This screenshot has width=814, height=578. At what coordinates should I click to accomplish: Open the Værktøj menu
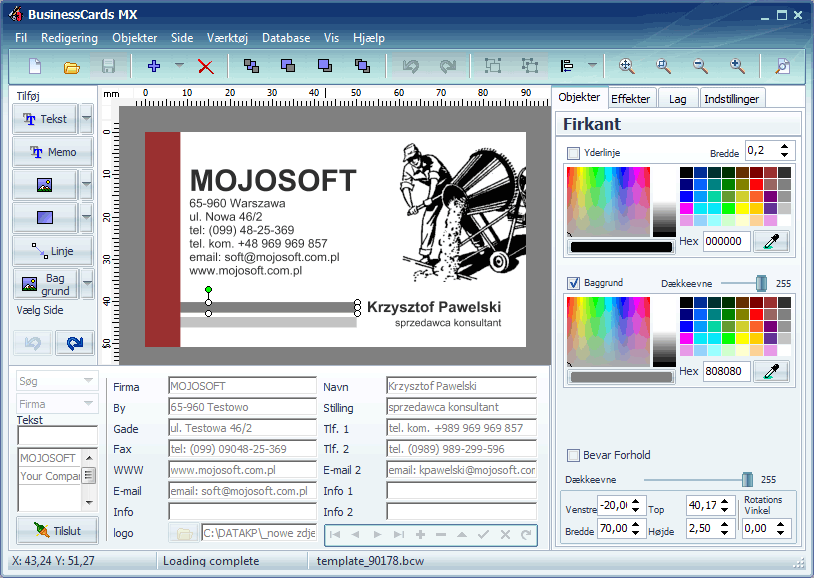click(227, 38)
